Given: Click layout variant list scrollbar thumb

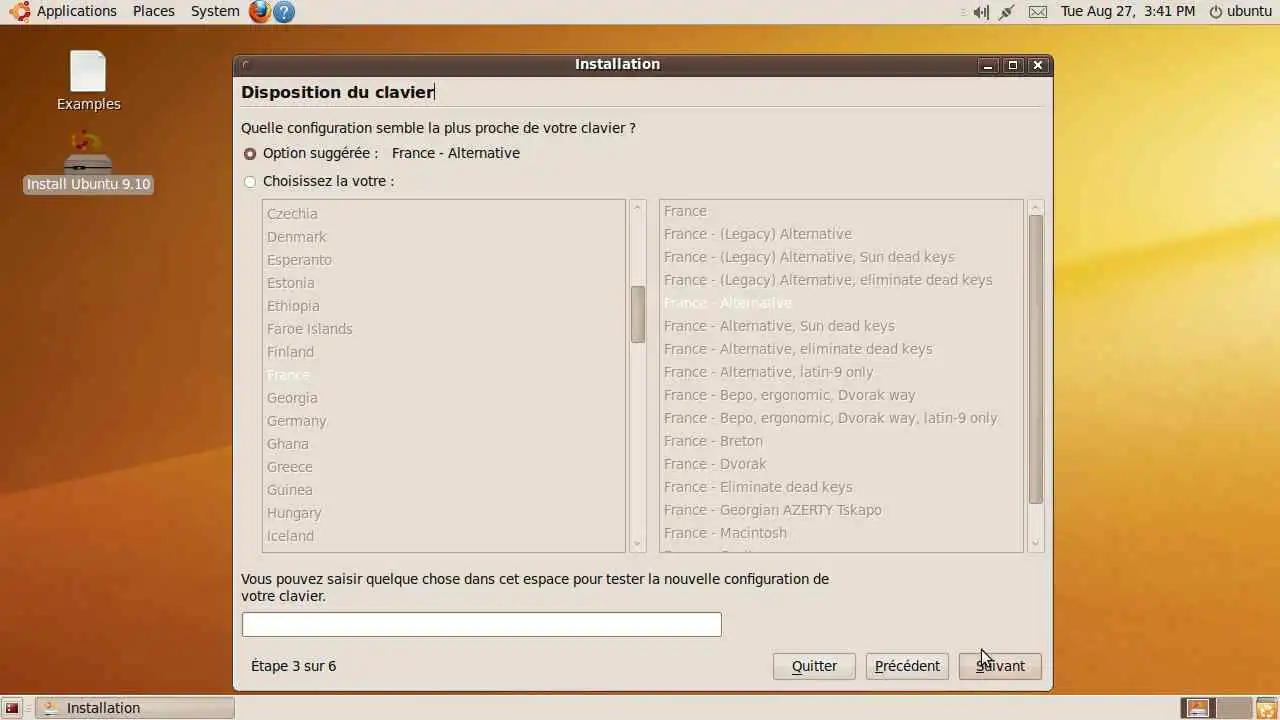Looking at the screenshot, I should (1036, 358).
